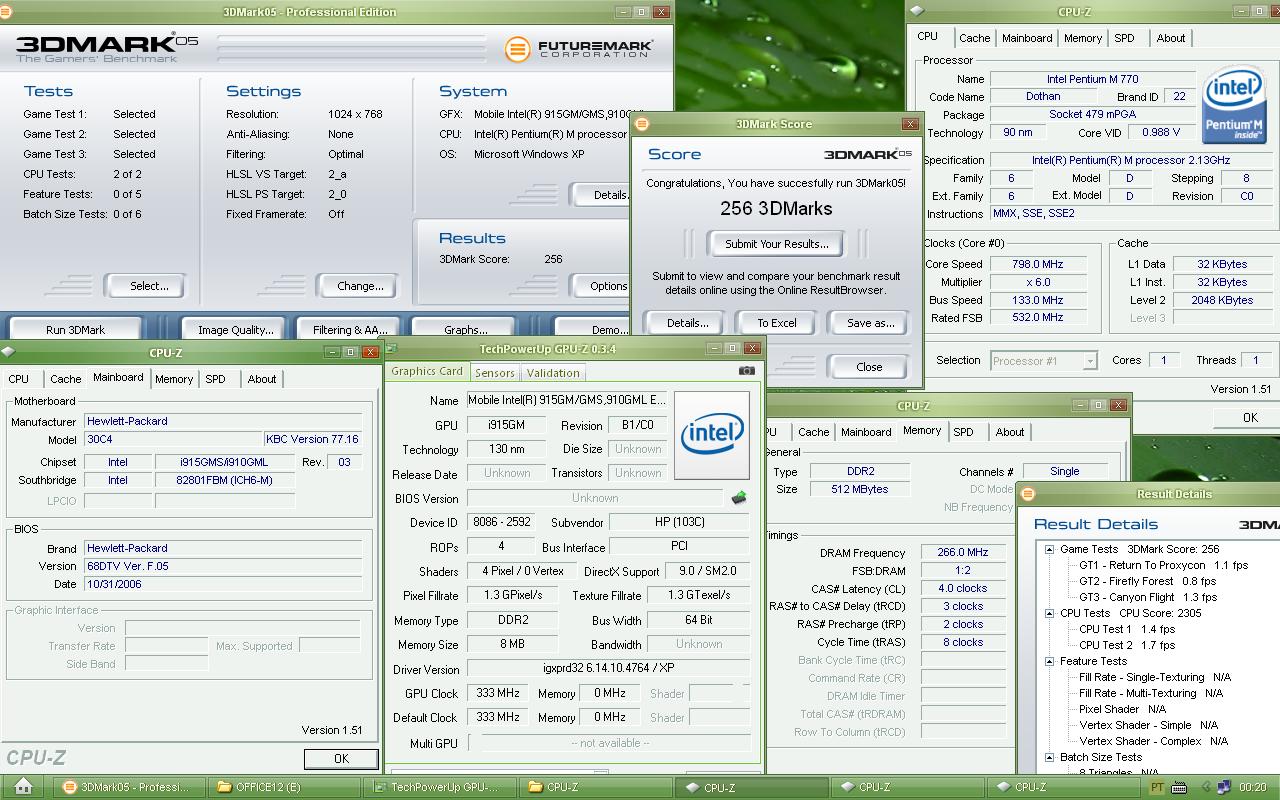
Task: Click the network connection tray icon
Action: click(1222, 787)
